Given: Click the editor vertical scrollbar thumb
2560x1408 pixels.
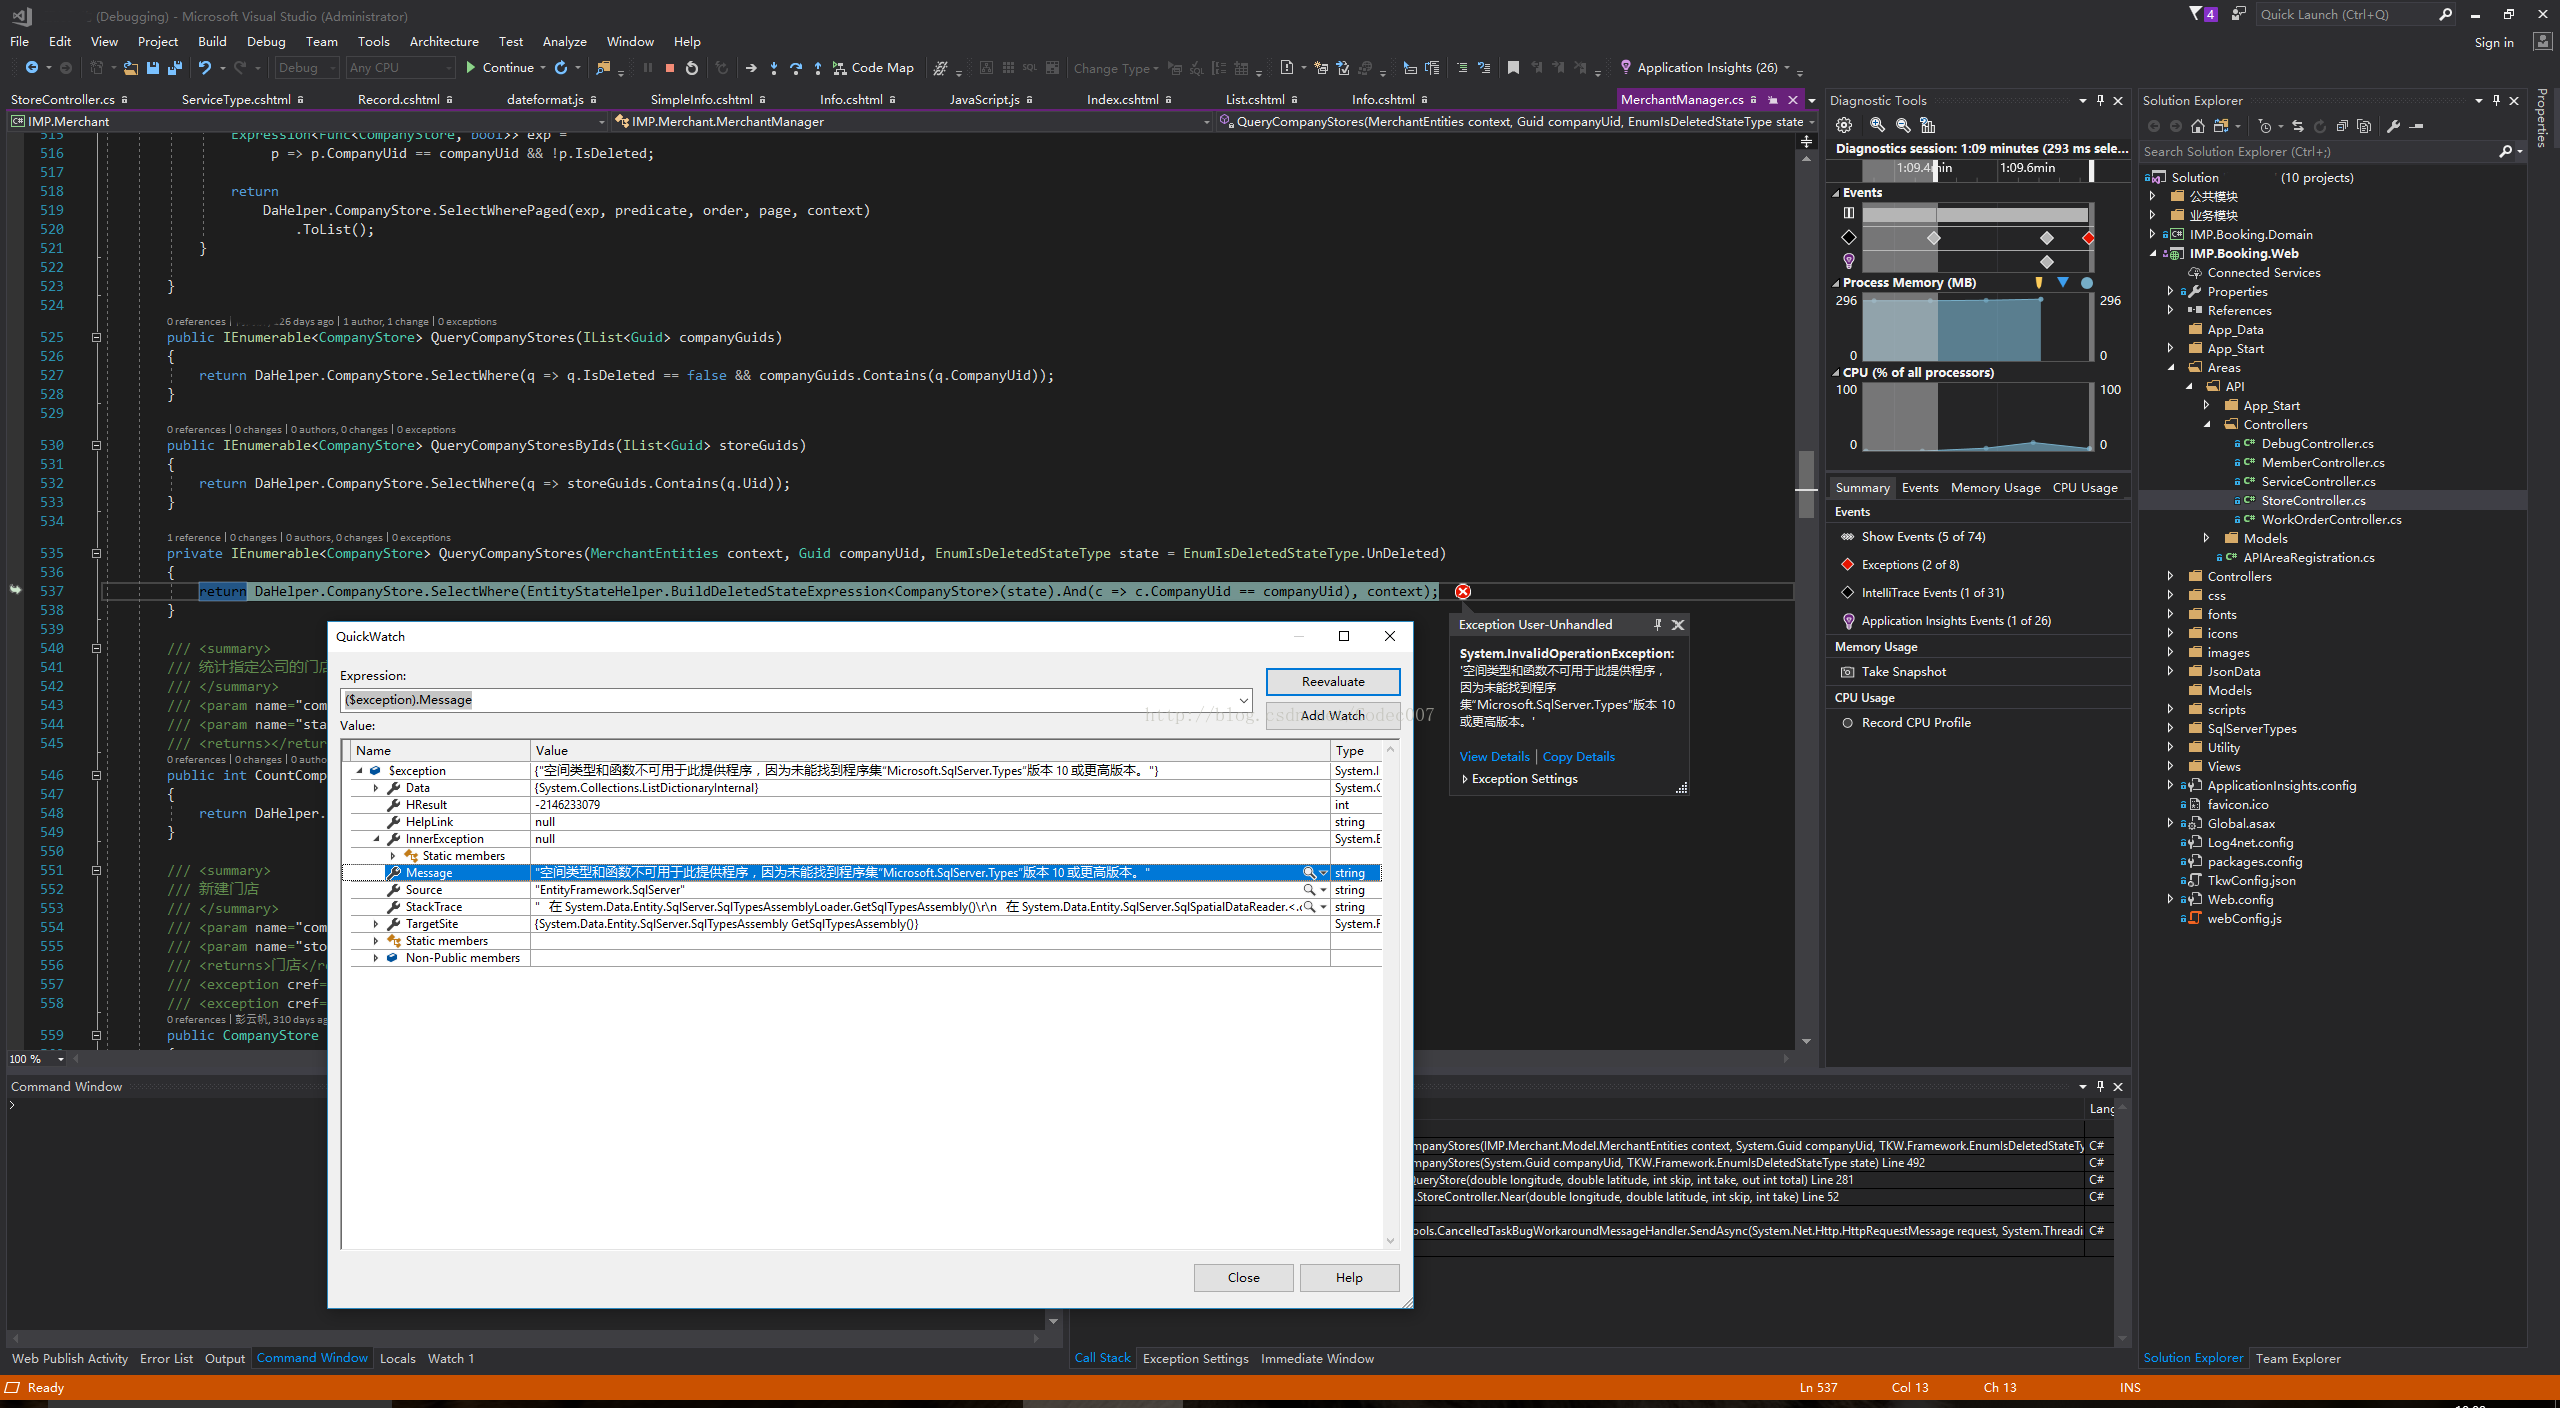Looking at the screenshot, I should coord(1805,485).
